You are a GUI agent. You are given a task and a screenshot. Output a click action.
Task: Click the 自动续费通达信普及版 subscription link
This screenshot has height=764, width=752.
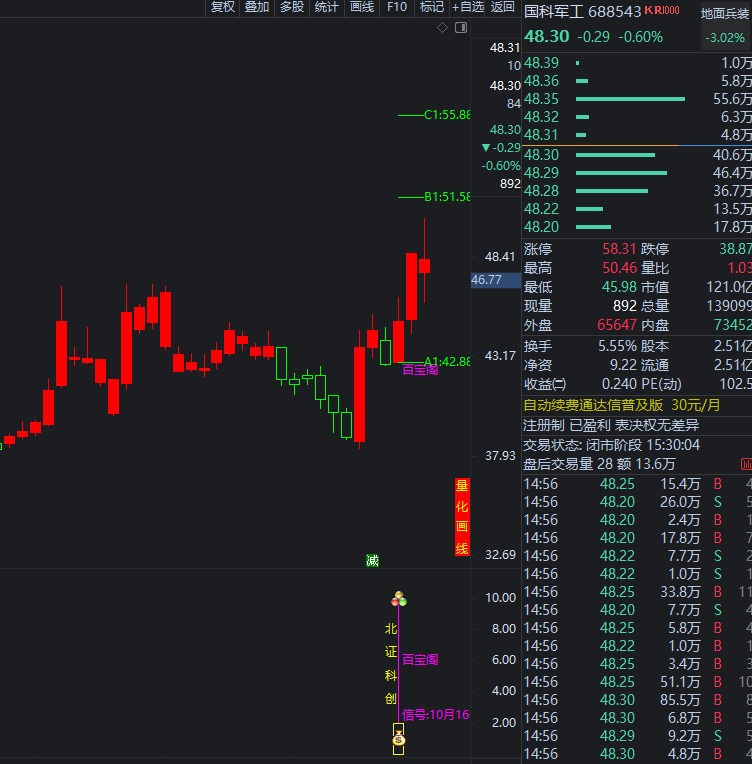tap(621, 405)
